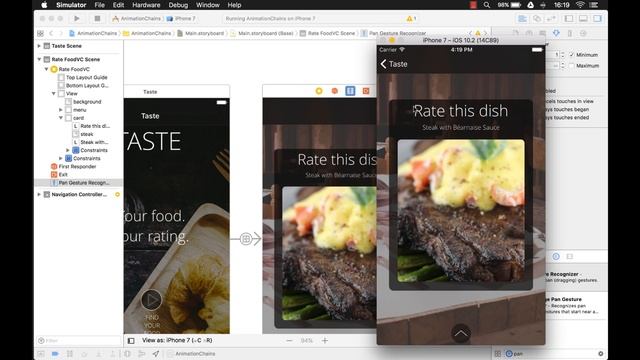Collapse the Rate FoodVC Scene row
Screen dimensions: 640x360
coord(39,59)
